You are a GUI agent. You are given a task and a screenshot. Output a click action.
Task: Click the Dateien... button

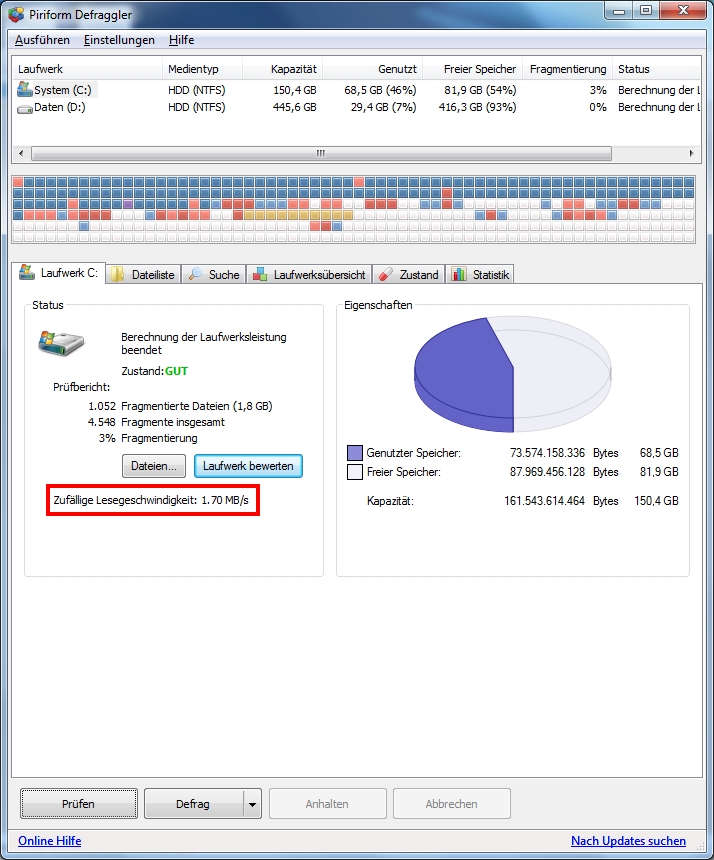[x=154, y=466]
